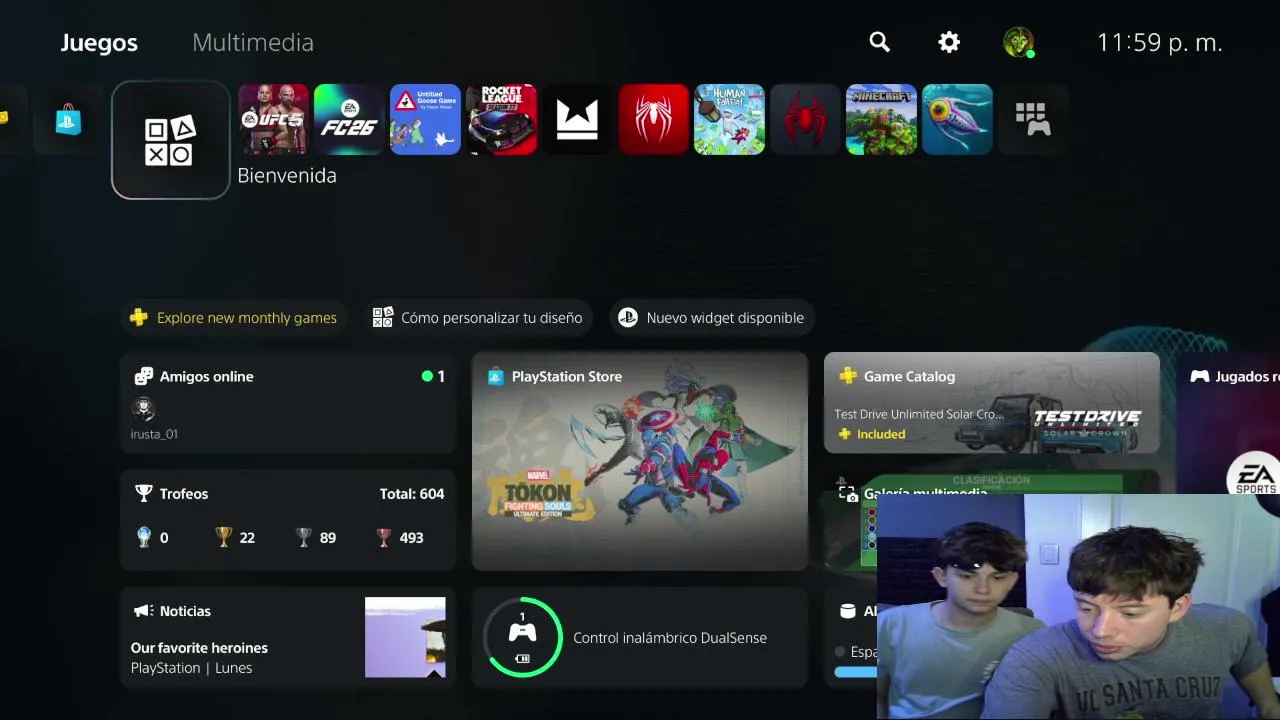The width and height of the screenshot is (1280, 720).
Task: Select the highlighted Bienvenida hub tile
Action: point(171,140)
